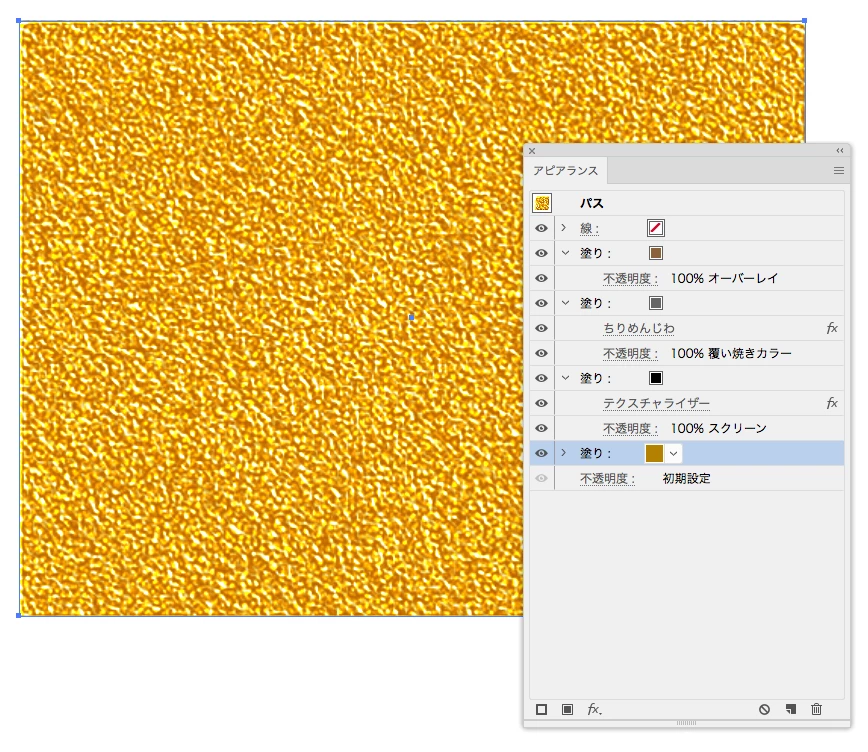Click 不透明度 link in オーバーレイ row
Viewport: 868px width, 752px height.
click(631, 279)
